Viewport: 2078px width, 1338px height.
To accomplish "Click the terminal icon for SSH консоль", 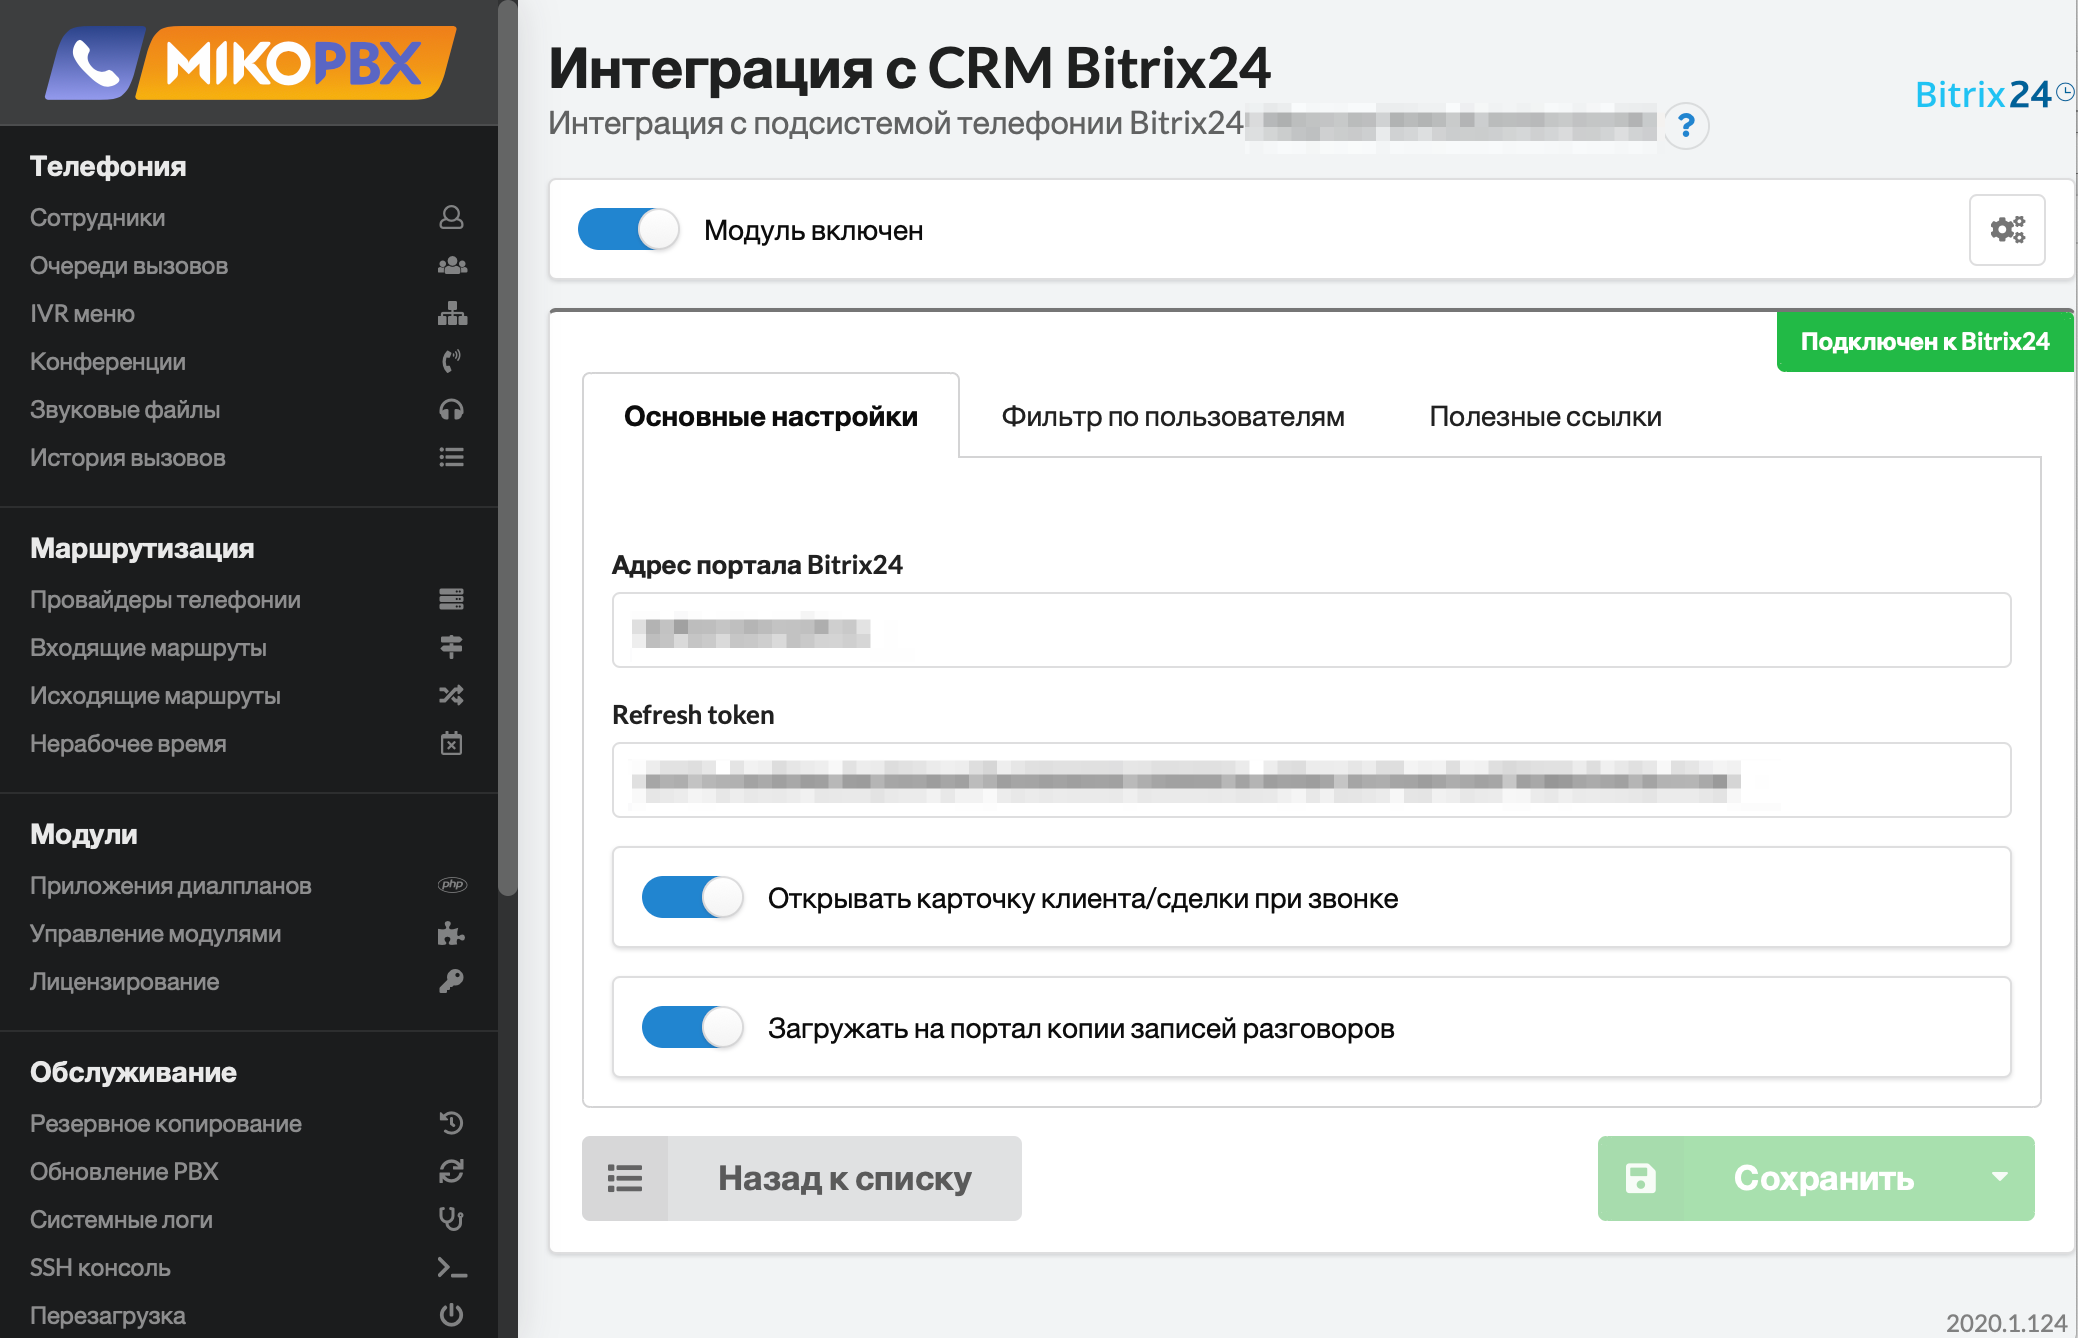I will click(x=452, y=1267).
